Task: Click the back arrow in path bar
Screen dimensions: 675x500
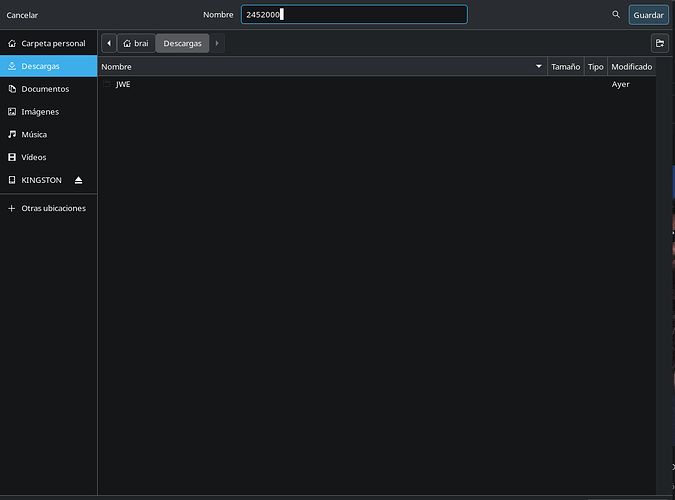Action: pos(108,43)
